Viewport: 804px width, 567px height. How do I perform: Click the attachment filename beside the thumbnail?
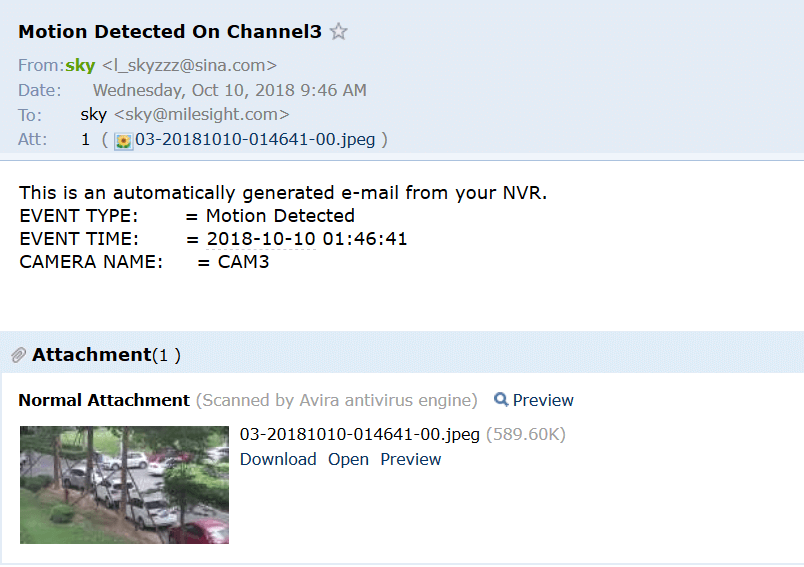tap(359, 434)
